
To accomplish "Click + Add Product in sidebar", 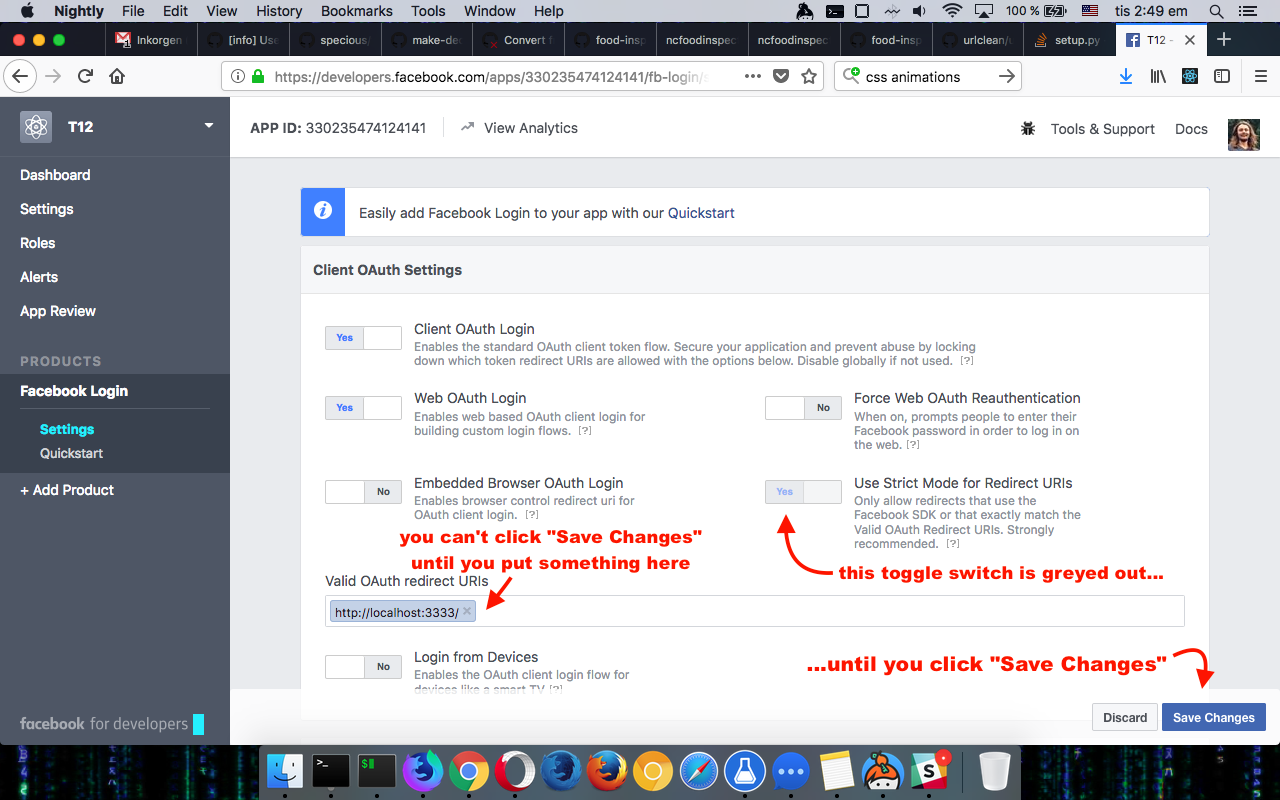I will [x=67, y=490].
